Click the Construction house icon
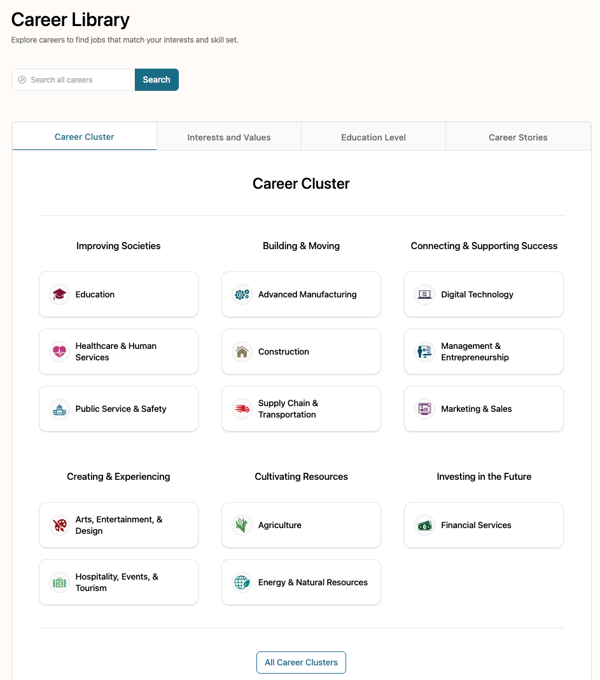This screenshot has height=680, width=600. click(x=242, y=351)
